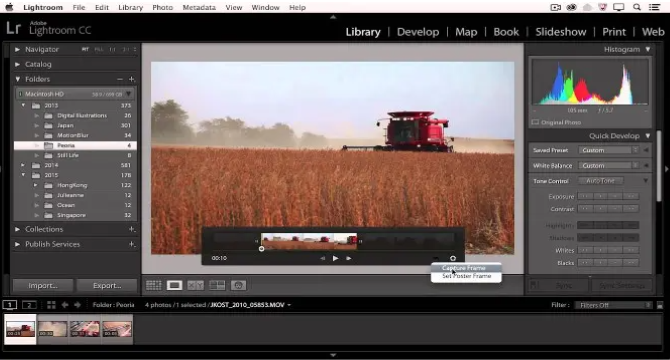Image resolution: width=670 pixels, height=360 pixels.
Task: Open Filters Off dropdown
Action: [x=613, y=305]
